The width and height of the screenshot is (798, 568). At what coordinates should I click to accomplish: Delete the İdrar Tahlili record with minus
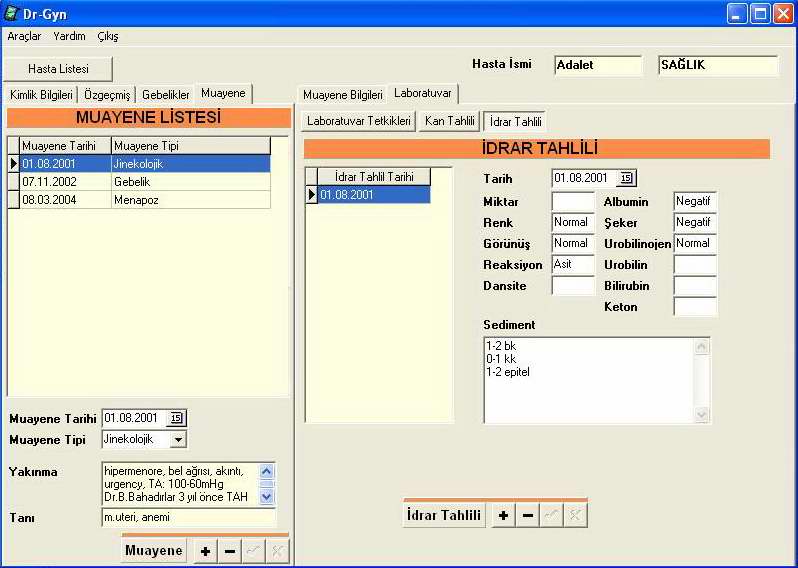pos(527,515)
